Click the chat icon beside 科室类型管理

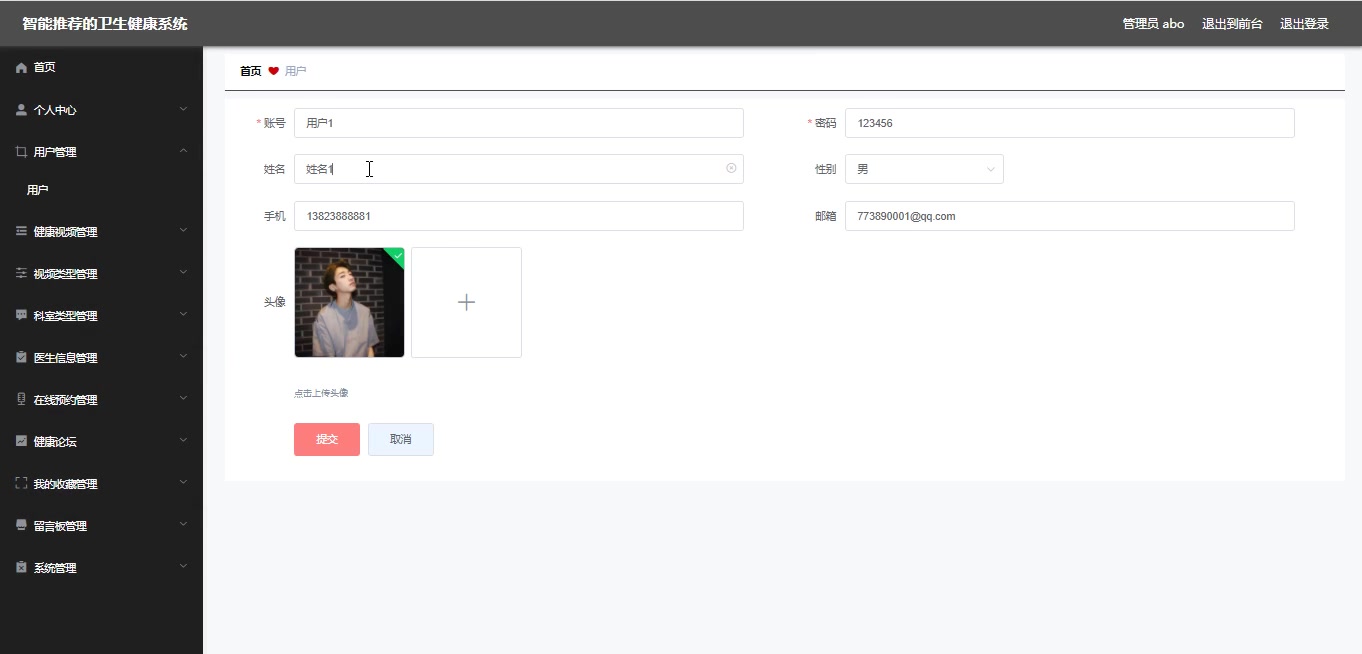tap(21, 315)
